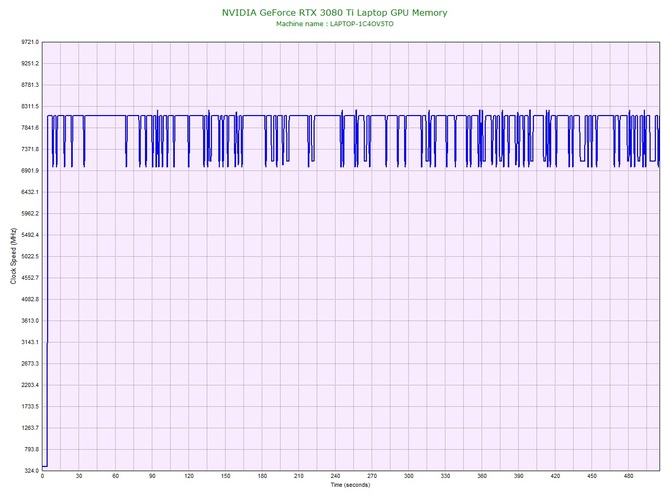Select the 360 tick on the time axis
This screenshot has width=670, height=502.
[482, 476]
